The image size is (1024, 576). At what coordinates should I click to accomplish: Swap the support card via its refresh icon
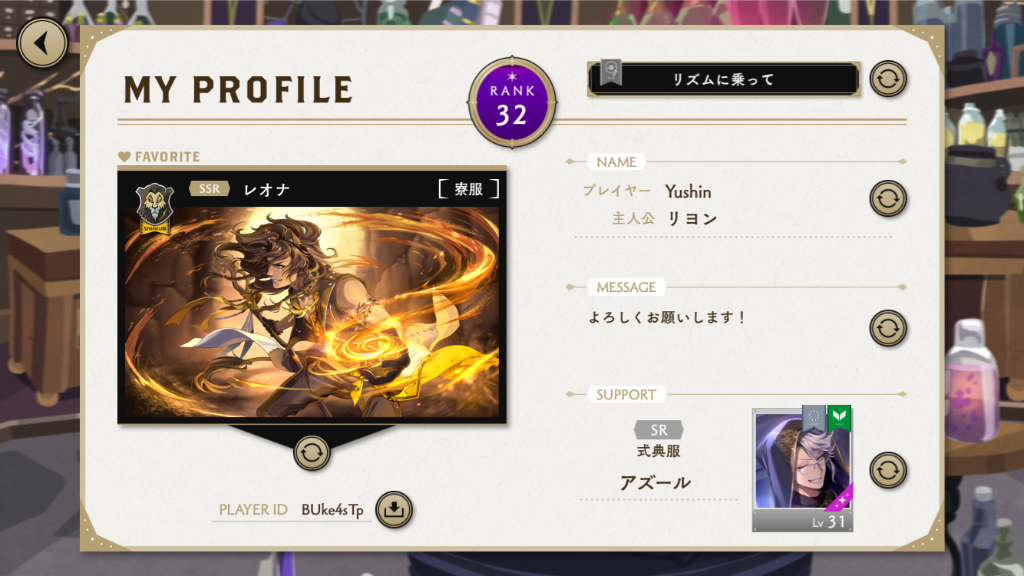point(888,470)
